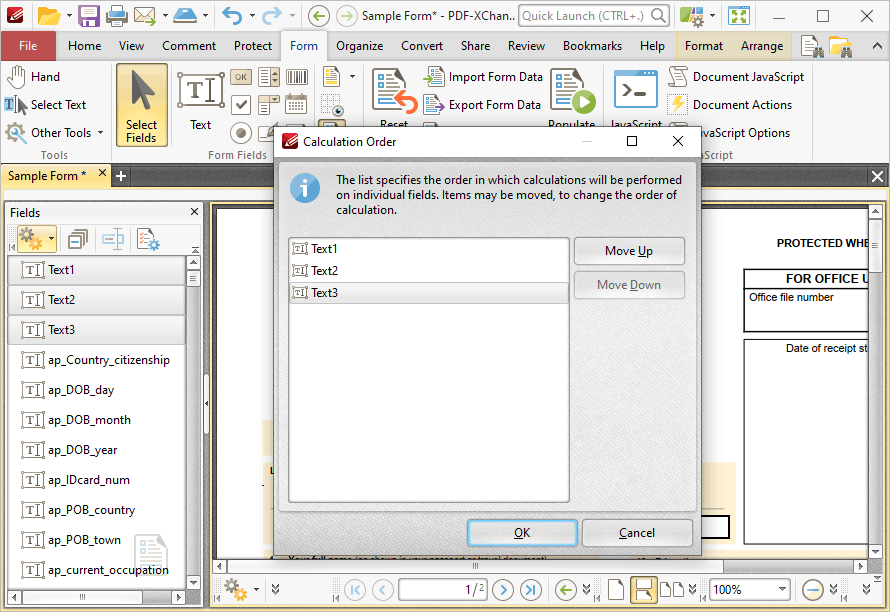Click the page number input field
890x612 pixels.
(x=444, y=590)
